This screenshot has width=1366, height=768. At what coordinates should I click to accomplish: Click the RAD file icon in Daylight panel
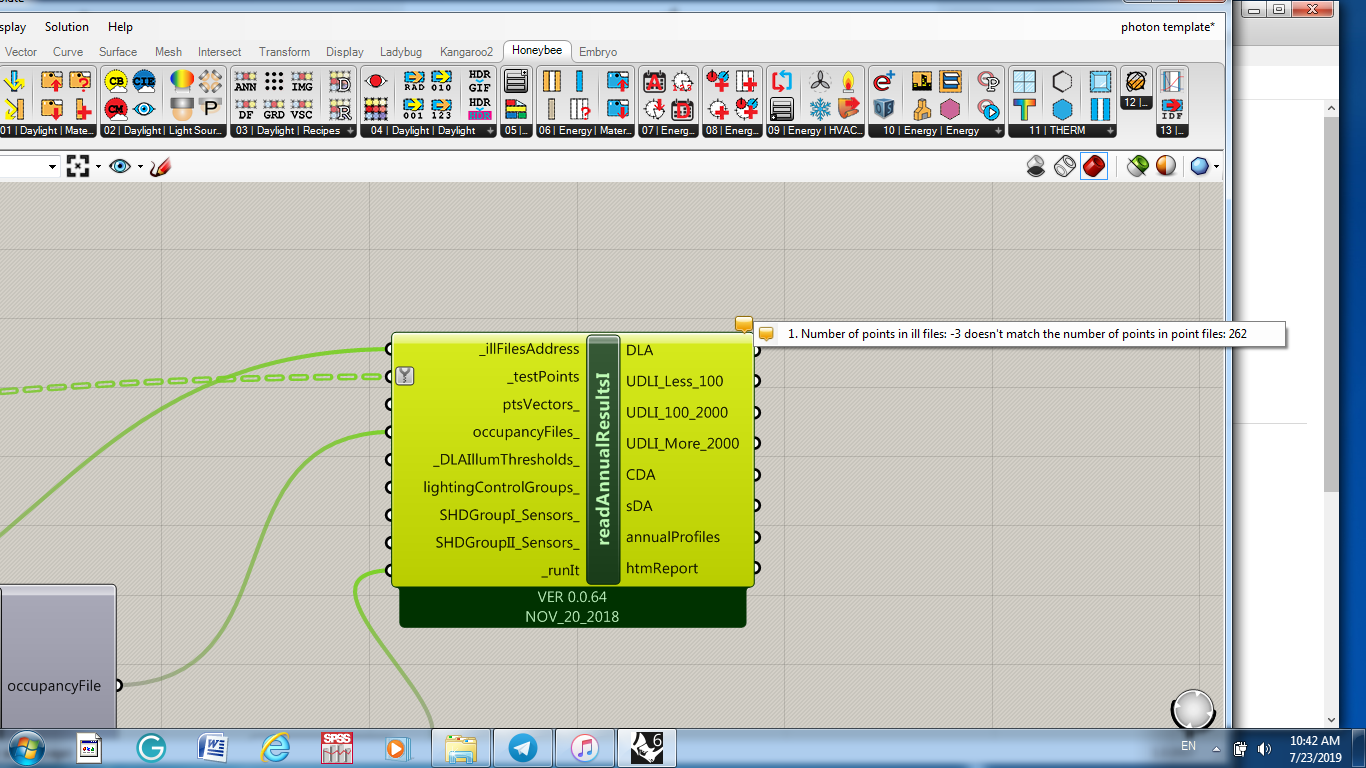414,82
